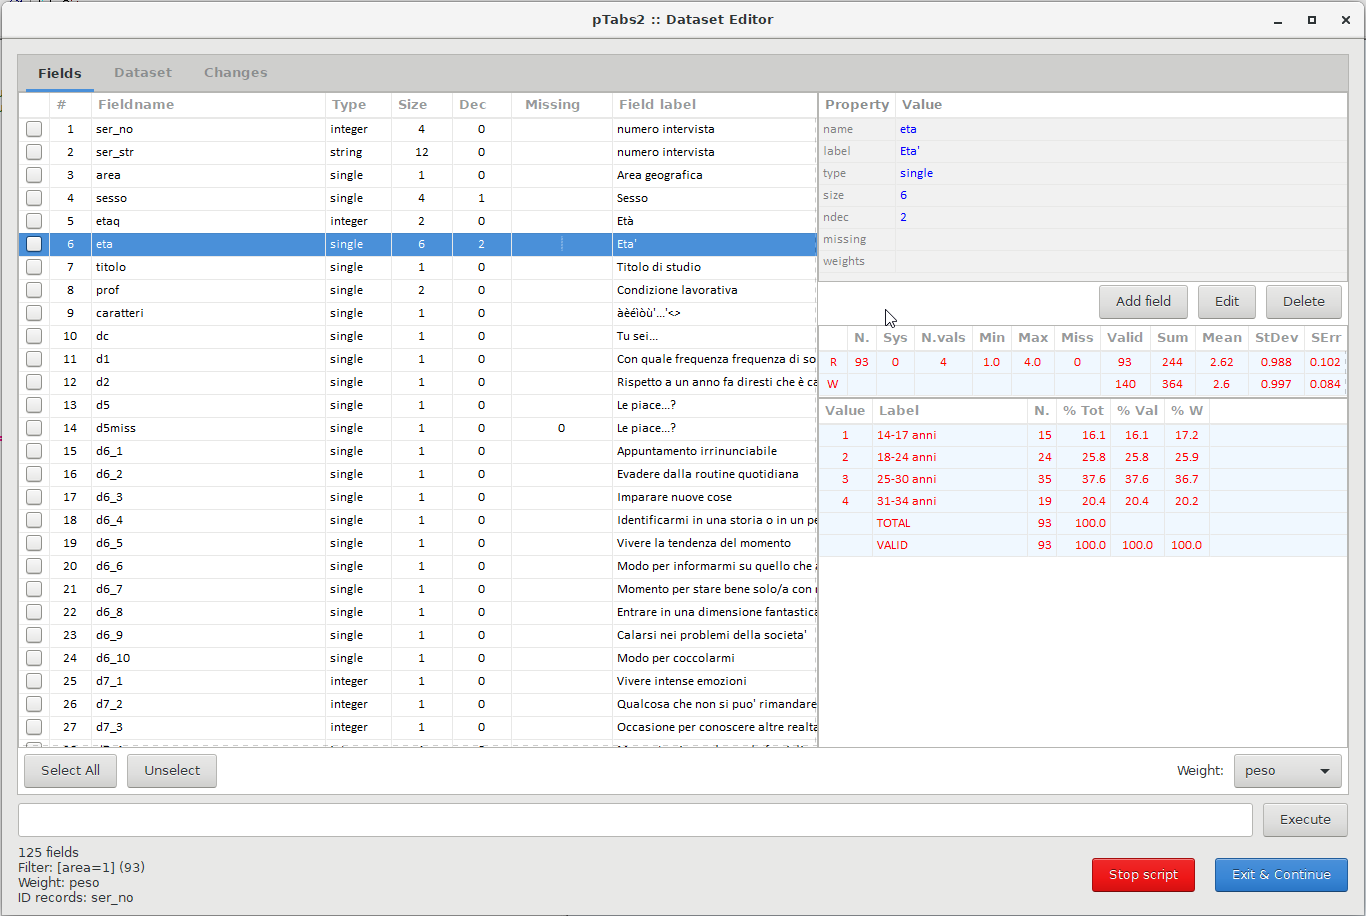Click the Size column header
The image size is (1366, 916).
421,105
